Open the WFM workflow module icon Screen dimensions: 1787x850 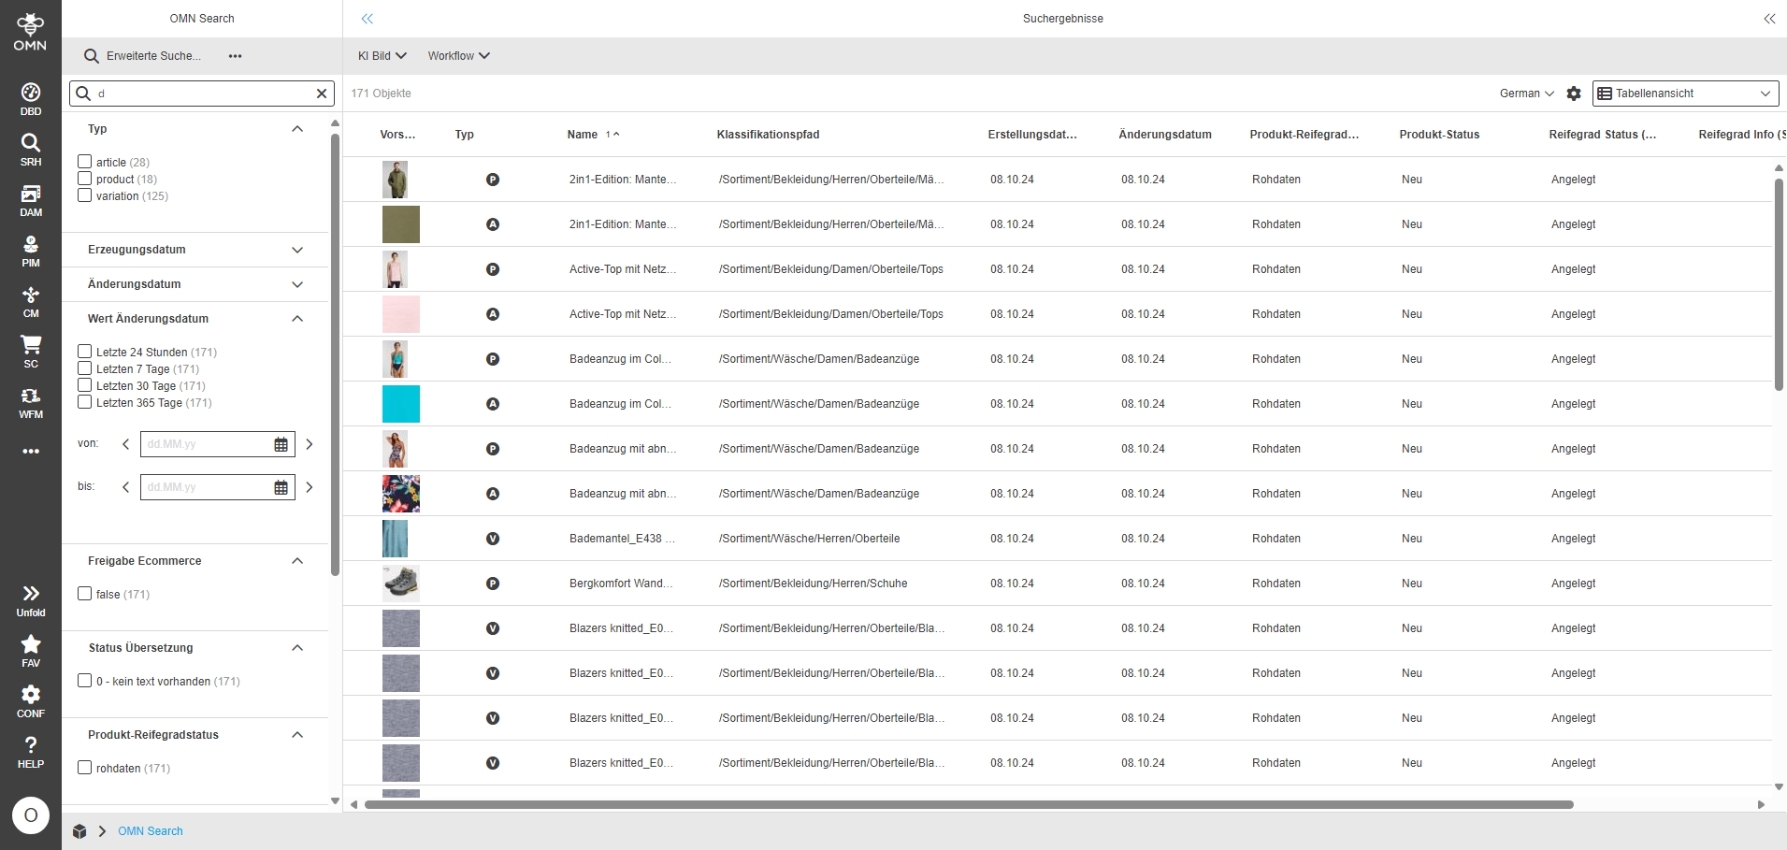pyautogui.click(x=30, y=402)
